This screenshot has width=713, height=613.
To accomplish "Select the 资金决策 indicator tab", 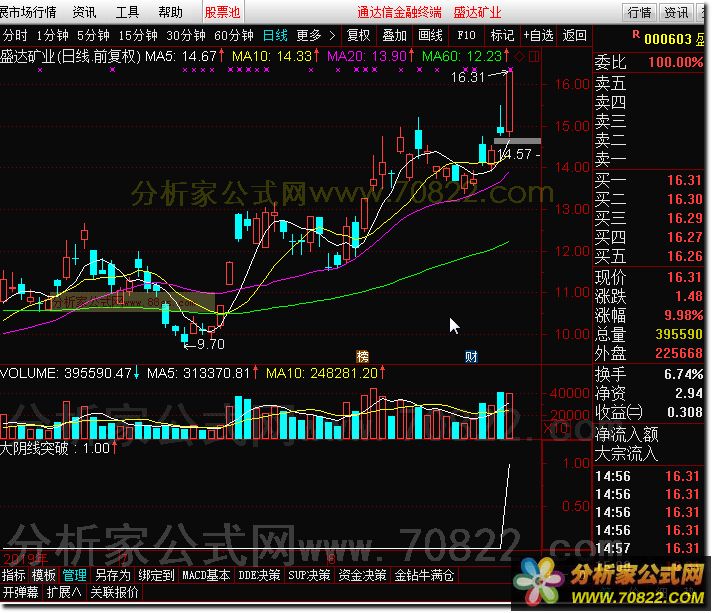I will click(x=362, y=576).
